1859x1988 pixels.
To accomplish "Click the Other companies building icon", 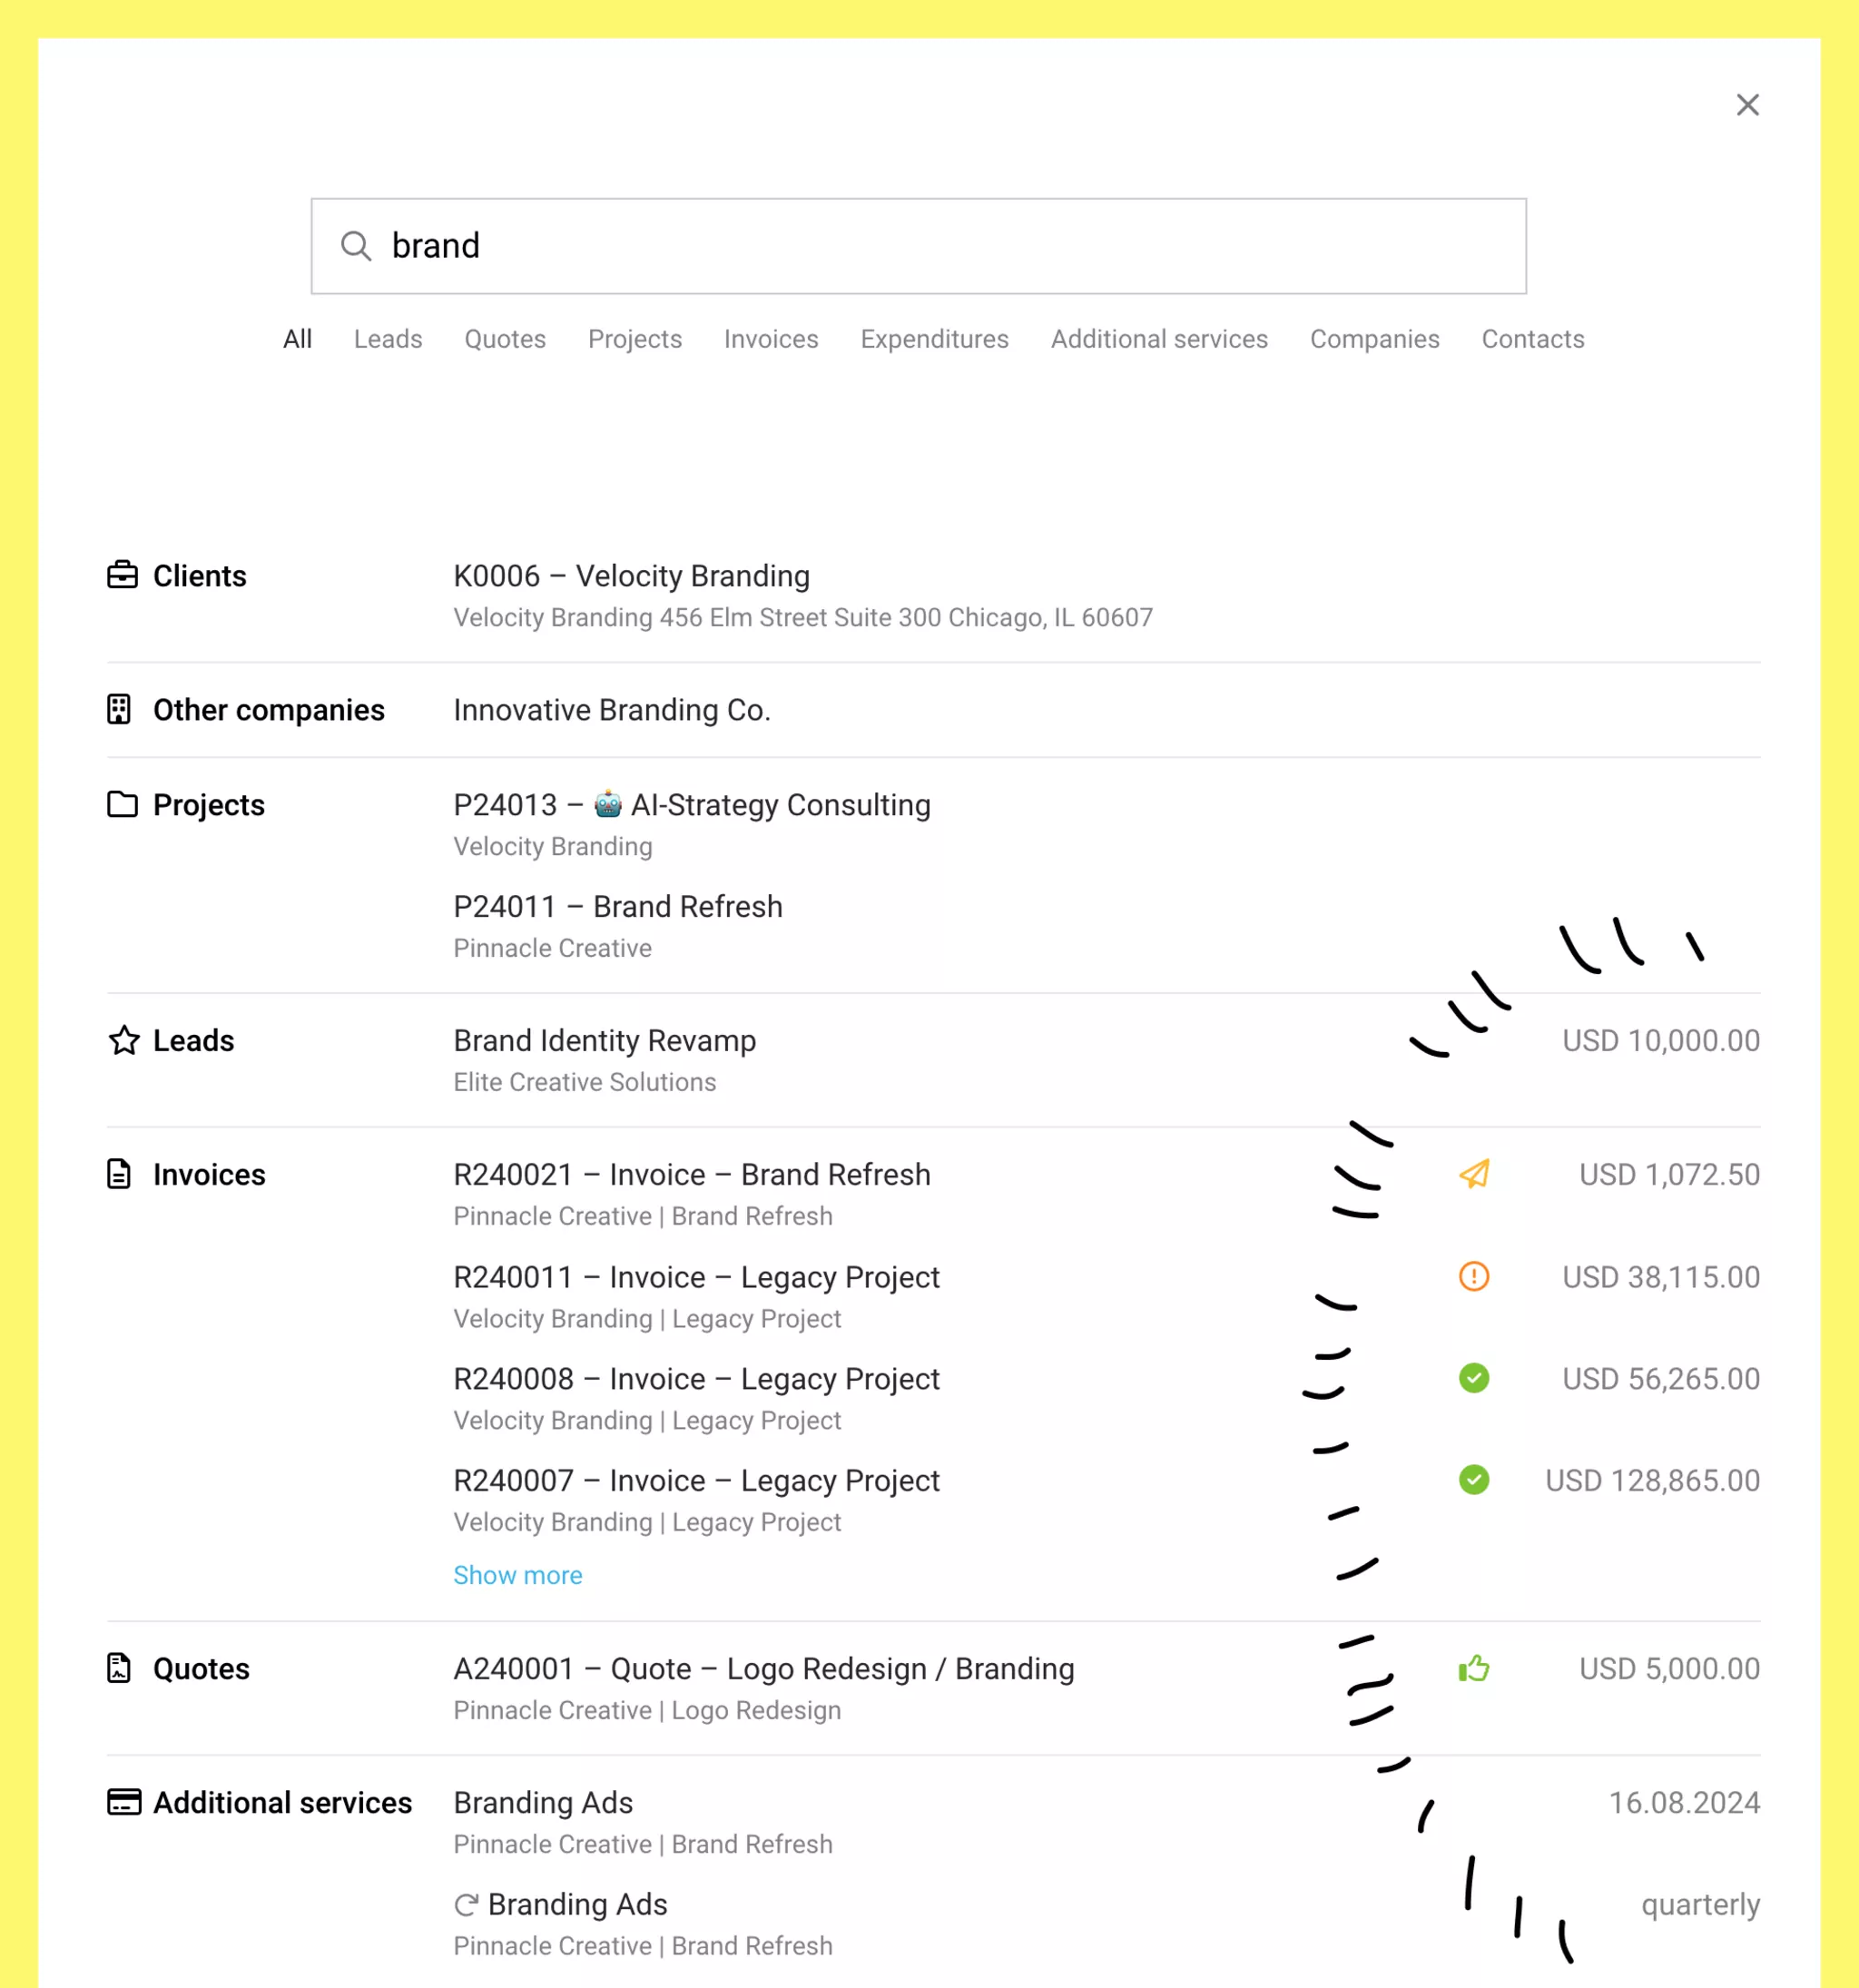I will (119, 709).
